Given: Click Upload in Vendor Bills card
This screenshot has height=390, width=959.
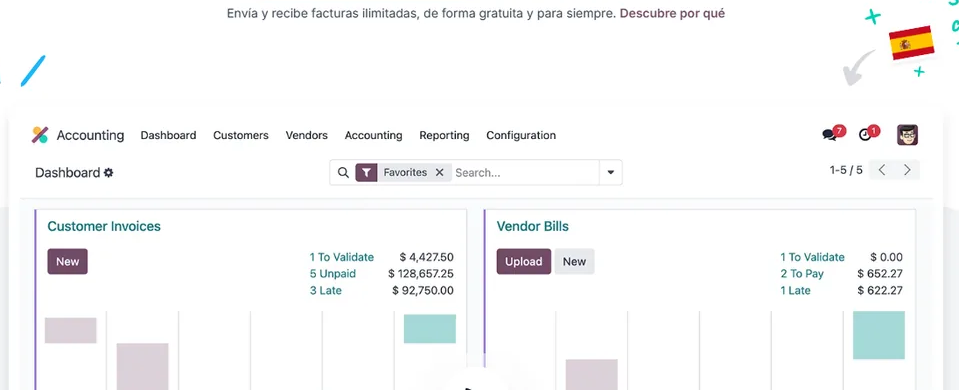Looking at the screenshot, I should click(x=524, y=262).
